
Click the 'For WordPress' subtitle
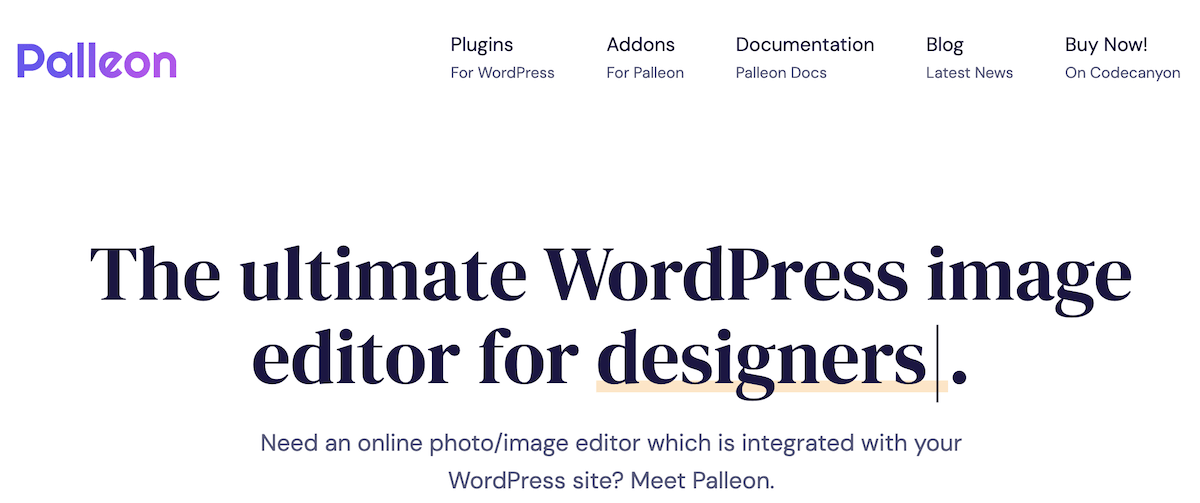[503, 73]
